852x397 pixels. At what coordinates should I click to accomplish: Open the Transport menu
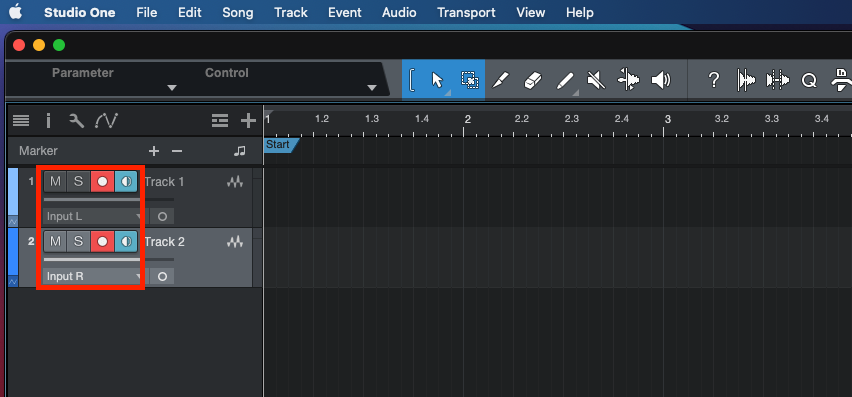pyautogui.click(x=466, y=12)
